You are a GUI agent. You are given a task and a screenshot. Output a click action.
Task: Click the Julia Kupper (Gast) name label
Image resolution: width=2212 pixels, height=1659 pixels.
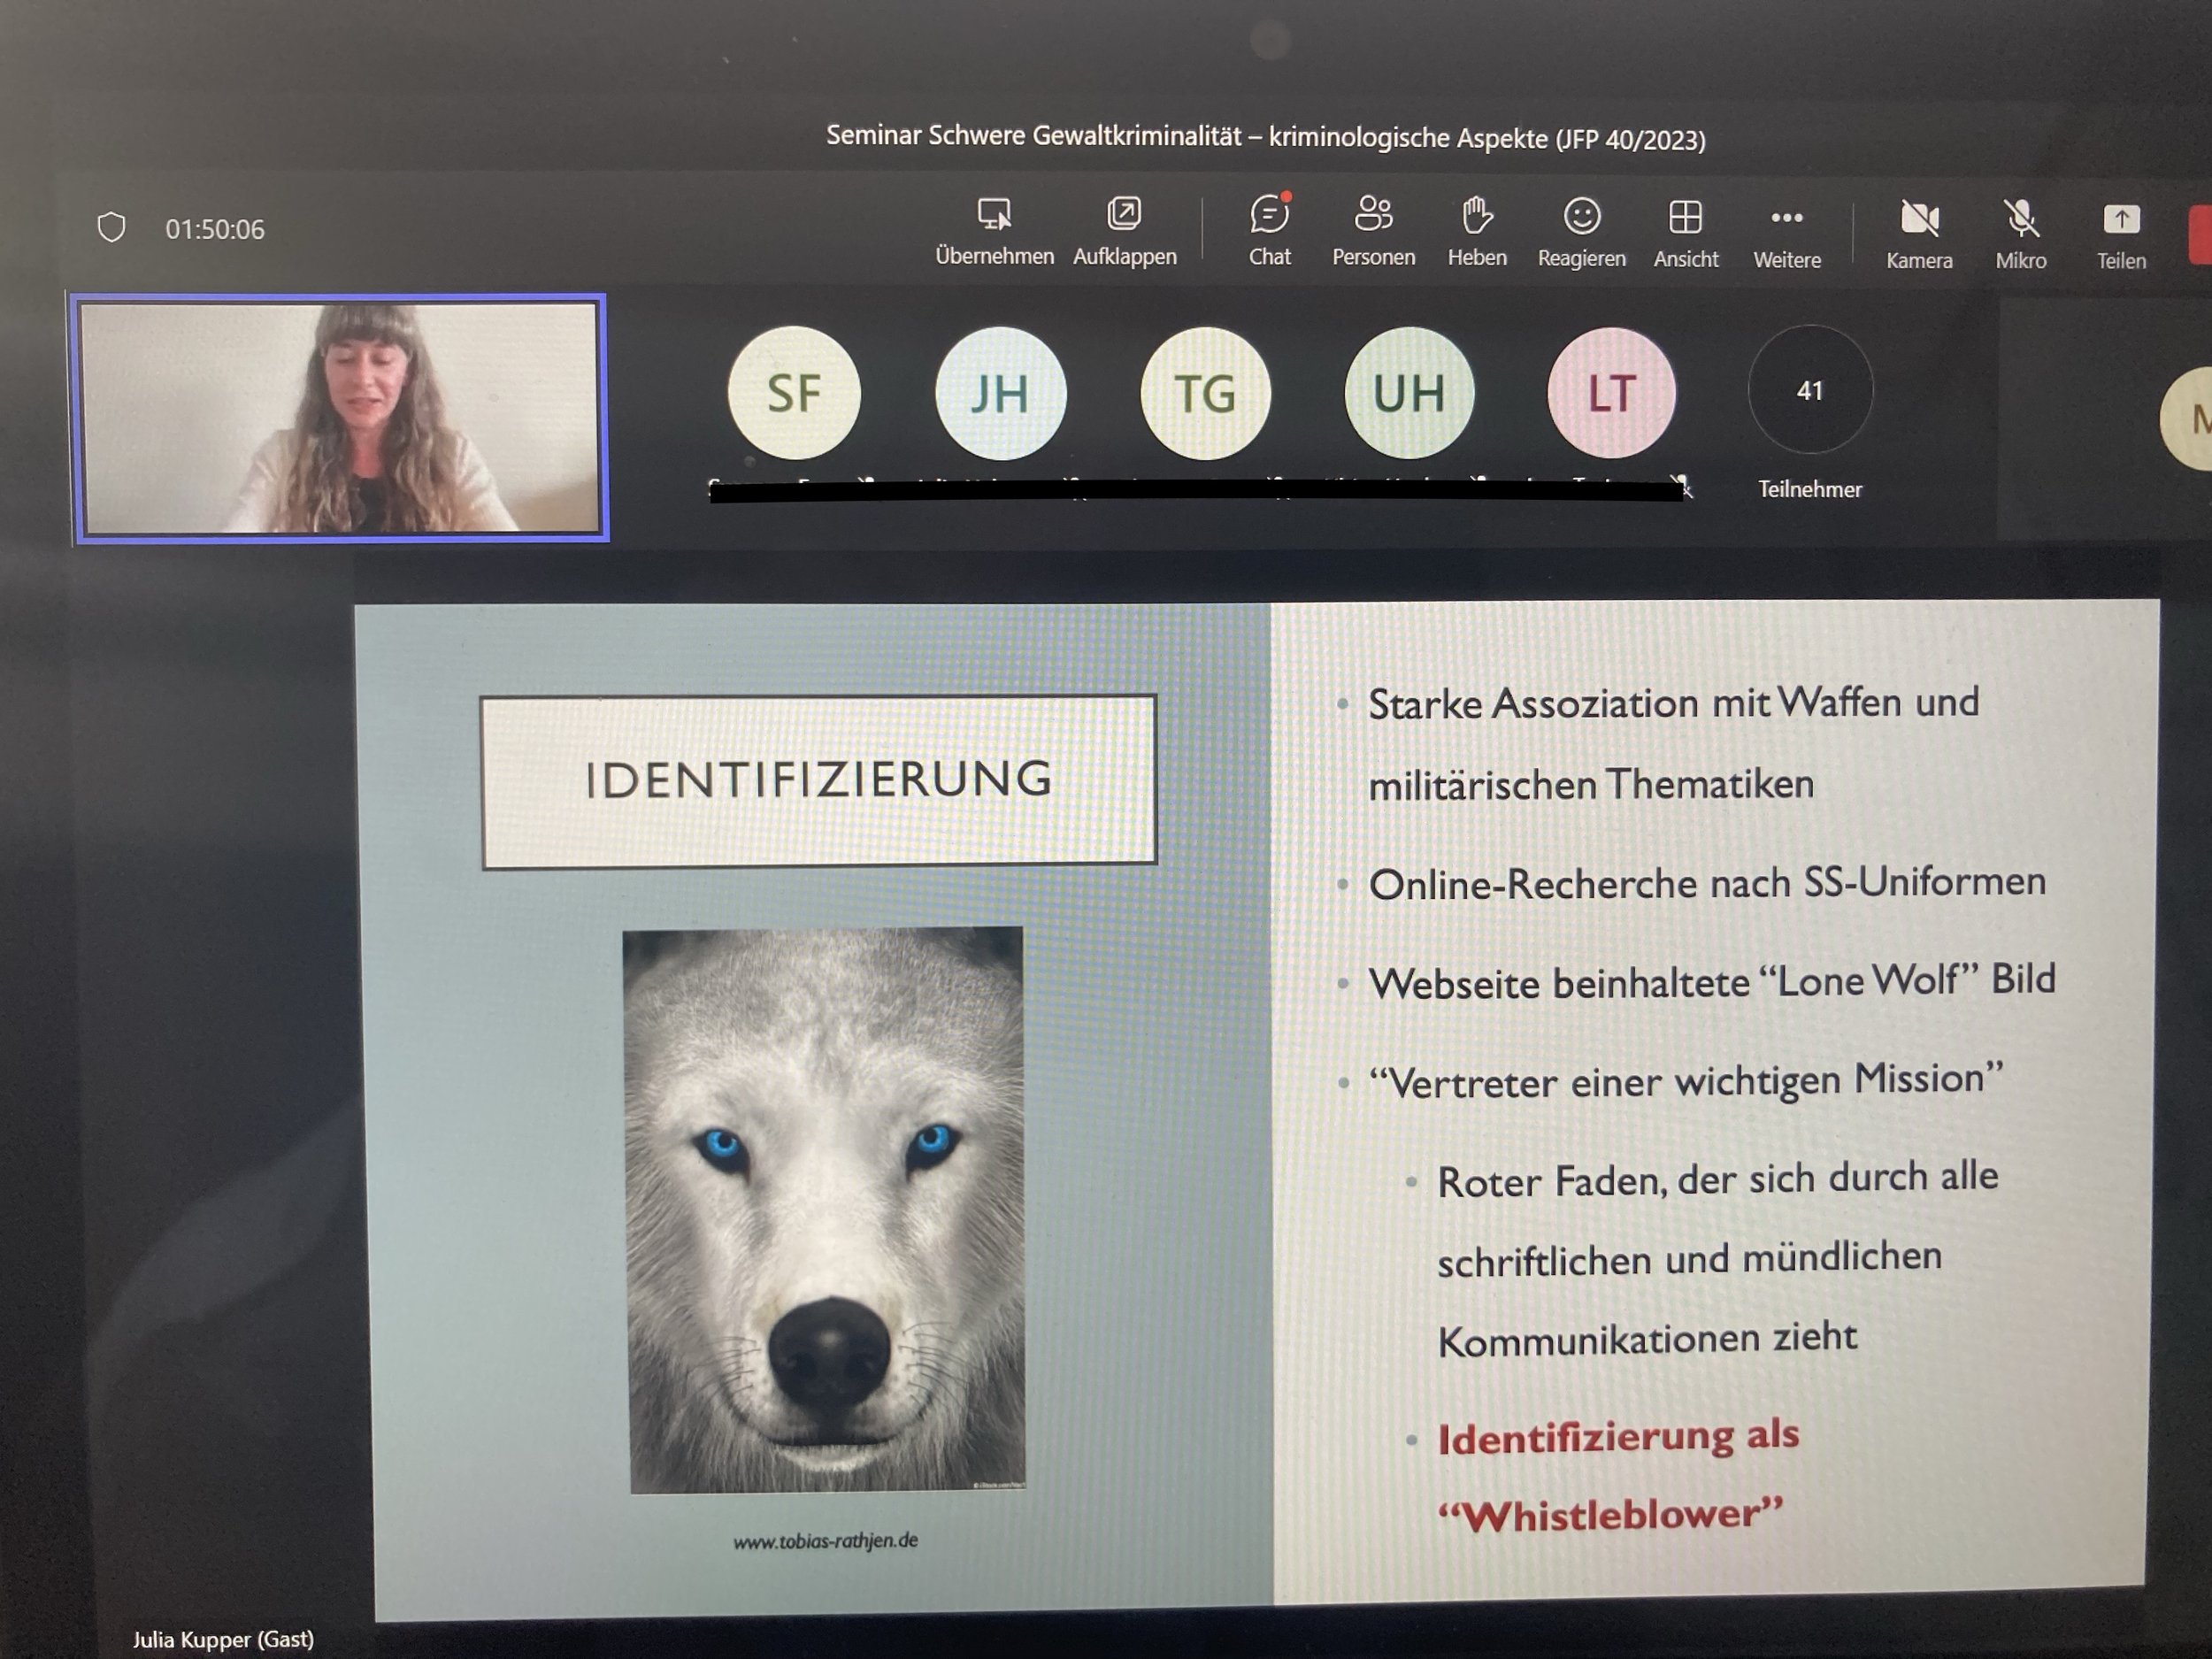click(x=223, y=1639)
